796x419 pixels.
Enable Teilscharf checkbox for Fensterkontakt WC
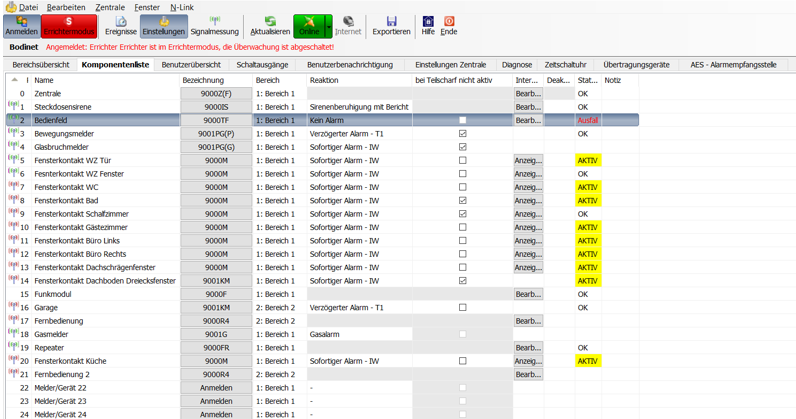click(462, 187)
